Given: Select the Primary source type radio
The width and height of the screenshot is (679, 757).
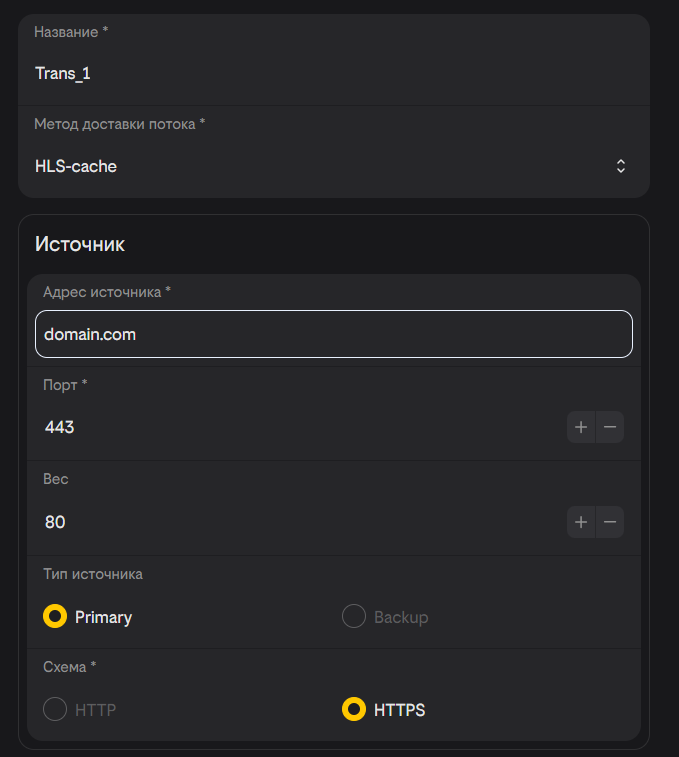Looking at the screenshot, I should point(55,617).
